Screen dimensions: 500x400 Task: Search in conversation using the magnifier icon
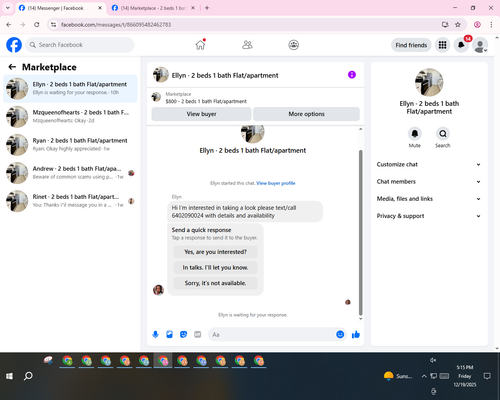tap(443, 134)
